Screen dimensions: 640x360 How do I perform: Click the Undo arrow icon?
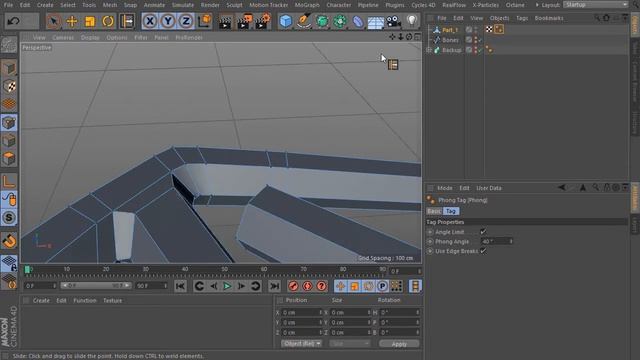[13, 21]
